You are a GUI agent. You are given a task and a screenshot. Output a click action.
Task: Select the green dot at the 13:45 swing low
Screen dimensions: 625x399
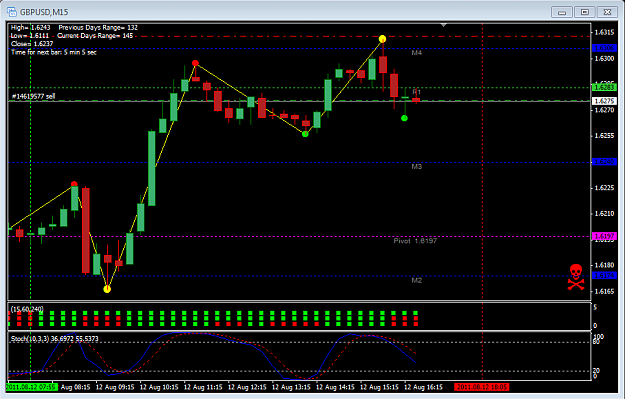305,134
